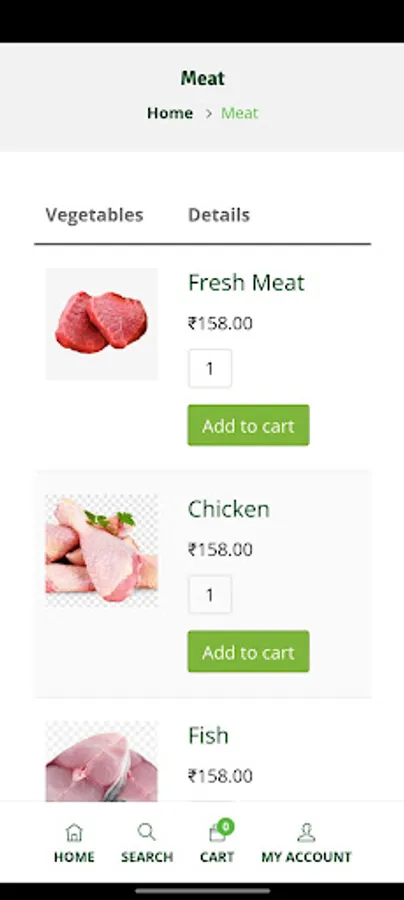Screen dimensions: 404x900
Task: Open the CART bag icon
Action: (x=218, y=832)
